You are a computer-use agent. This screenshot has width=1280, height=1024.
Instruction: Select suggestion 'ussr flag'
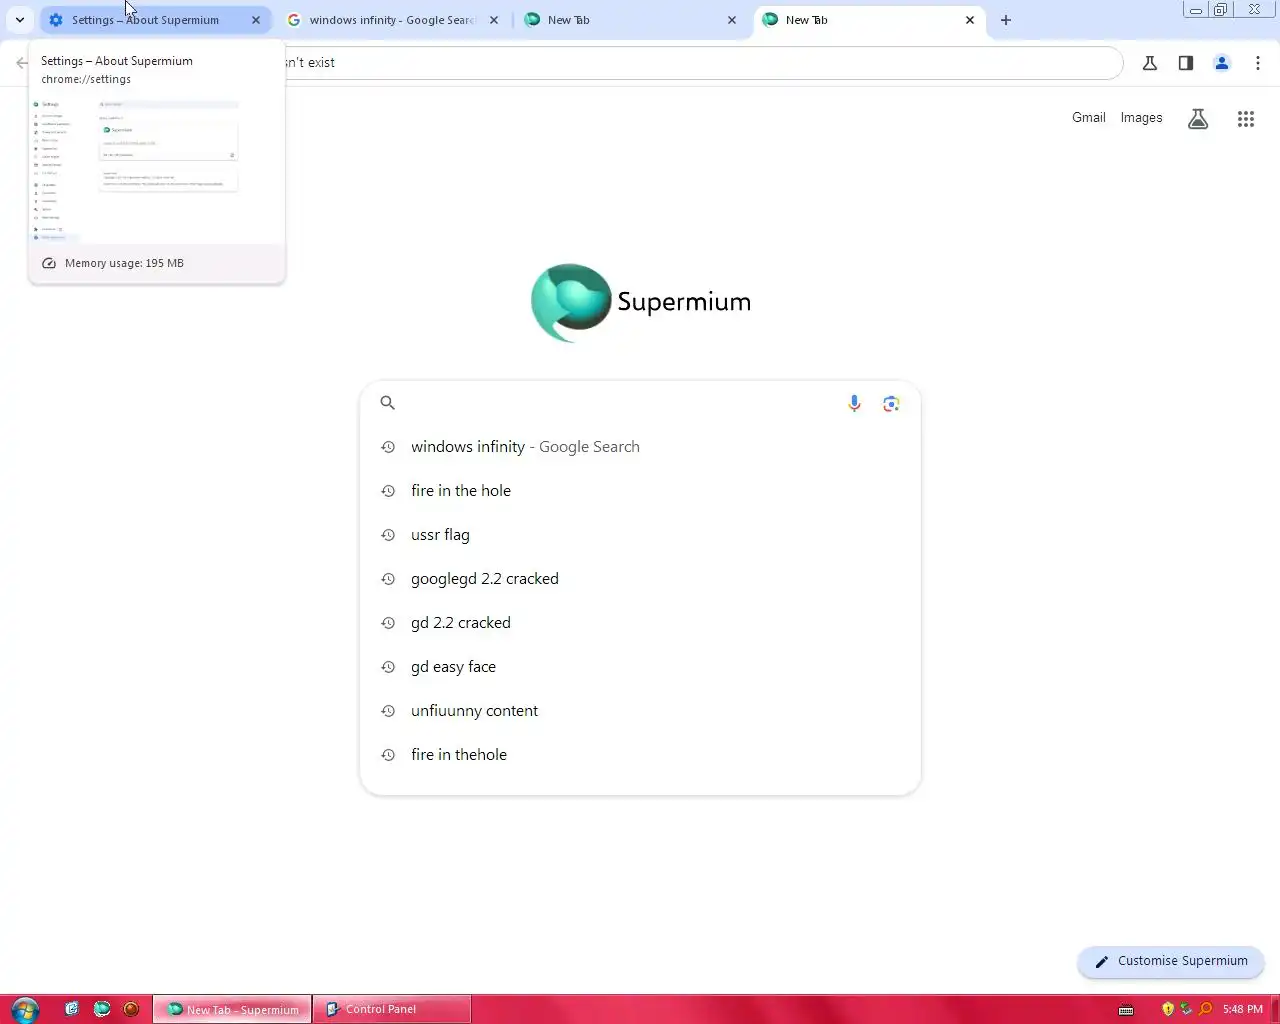coord(640,535)
